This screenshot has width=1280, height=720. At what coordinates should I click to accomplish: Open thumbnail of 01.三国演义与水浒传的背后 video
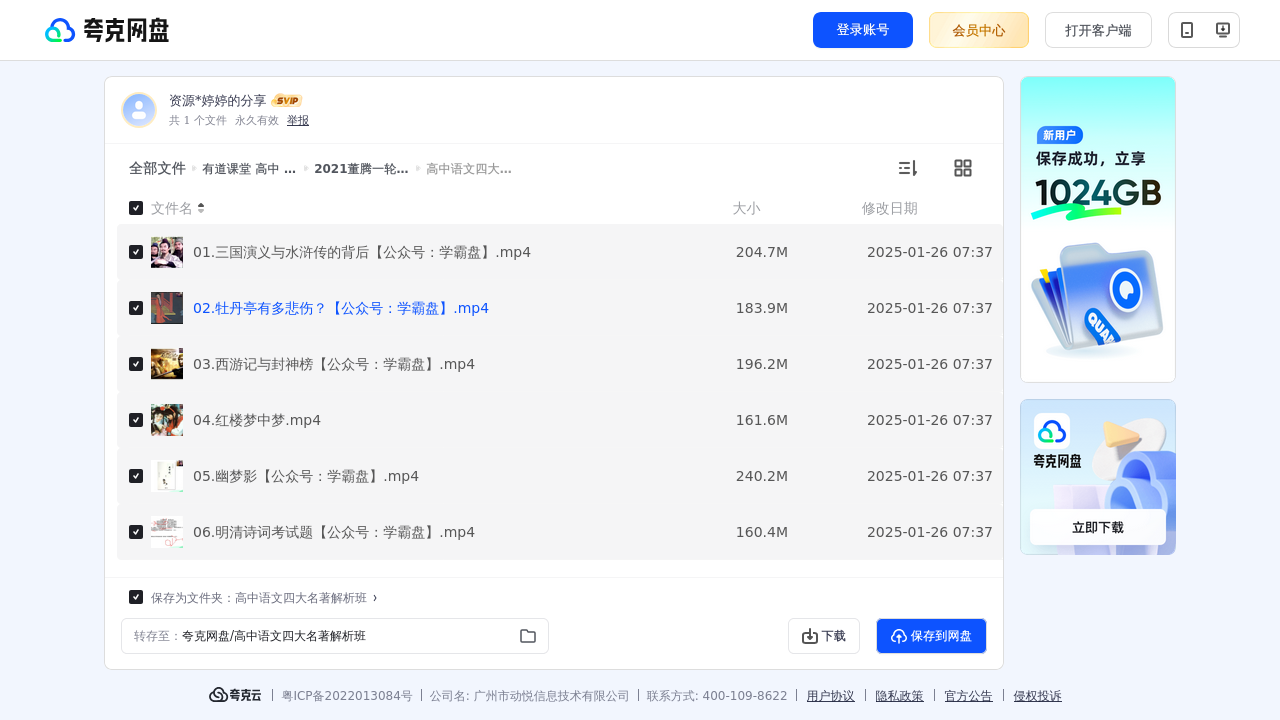167,252
